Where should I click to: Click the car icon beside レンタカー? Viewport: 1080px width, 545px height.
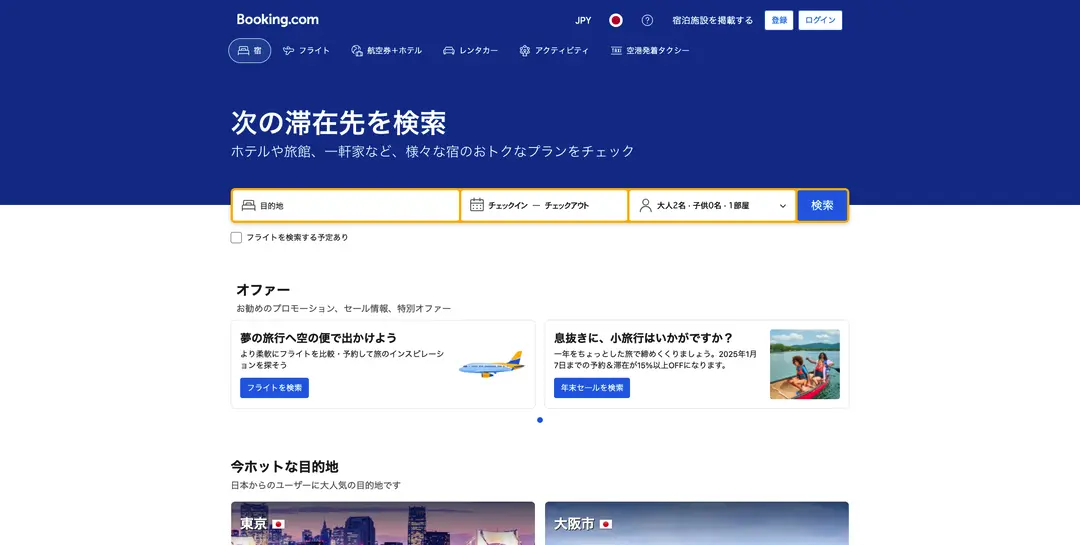point(448,50)
